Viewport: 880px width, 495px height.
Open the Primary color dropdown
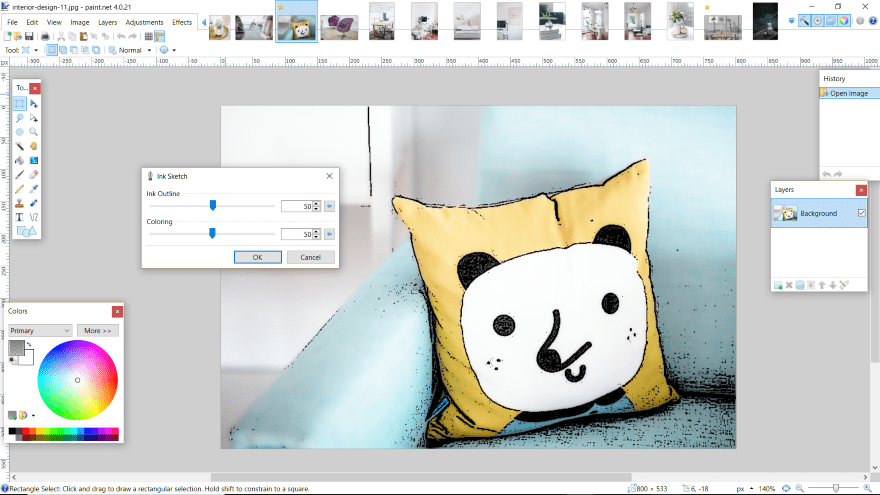click(x=40, y=330)
